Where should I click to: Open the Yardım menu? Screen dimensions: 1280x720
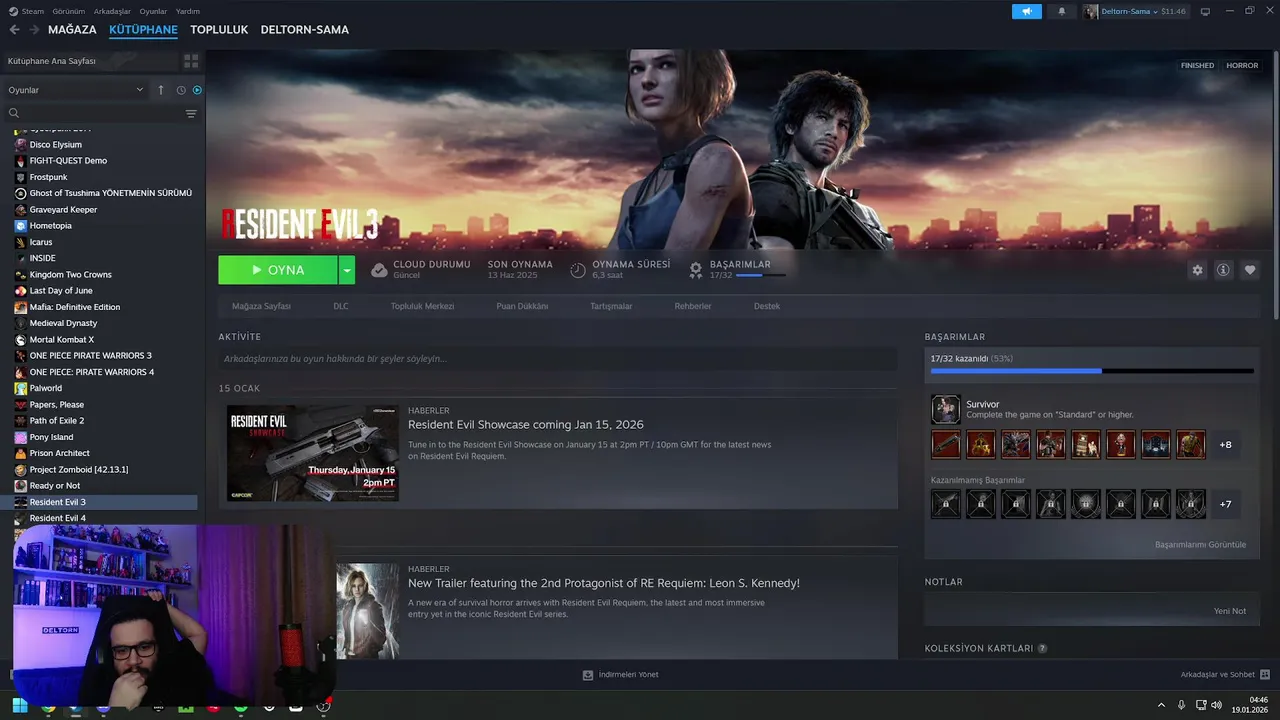188,11
